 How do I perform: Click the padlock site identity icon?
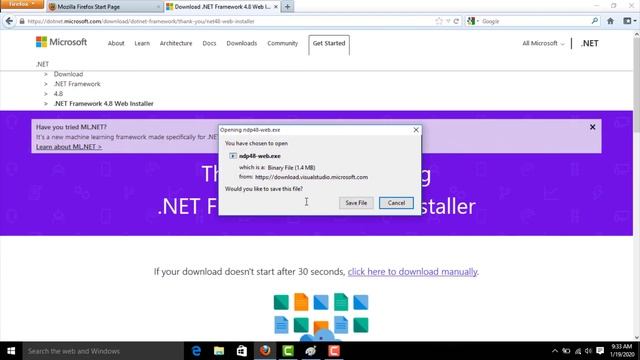22,21
